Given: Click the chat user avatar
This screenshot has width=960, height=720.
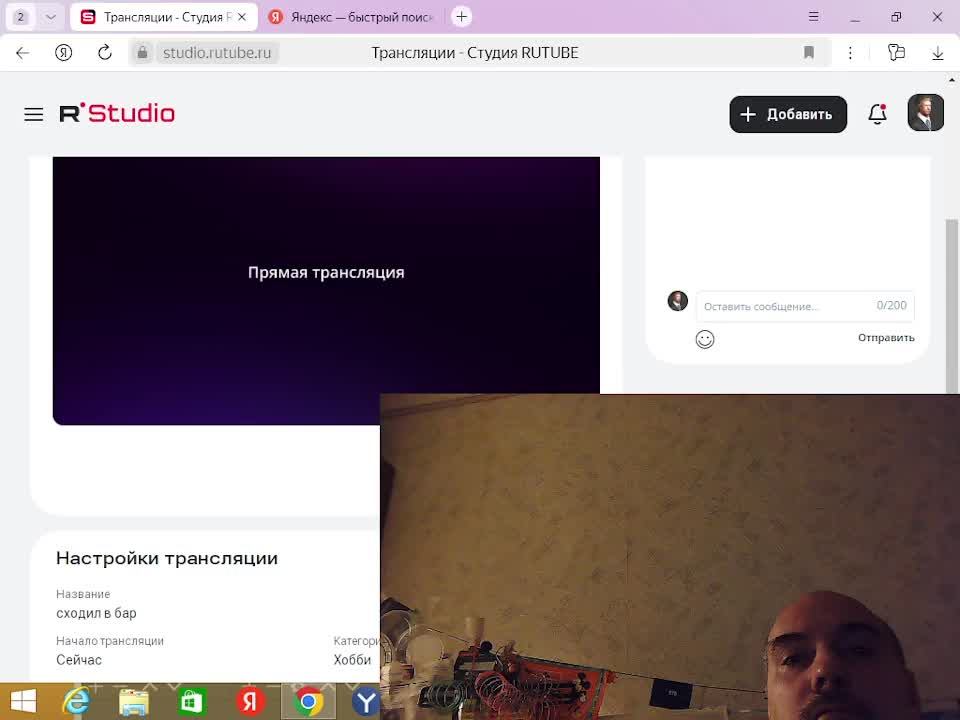Looking at the screenshot, I should coord(678,301).
